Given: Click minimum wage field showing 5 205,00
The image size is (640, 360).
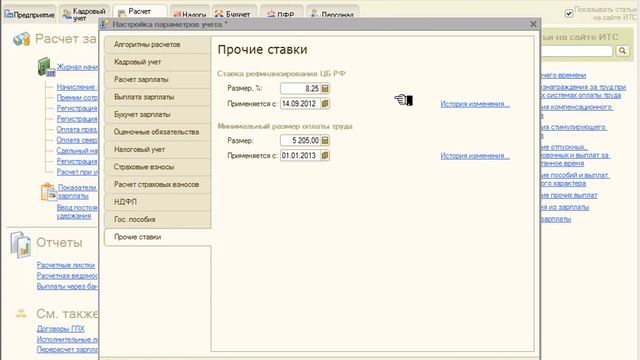Looking at the screenshot, I should 300,140.
